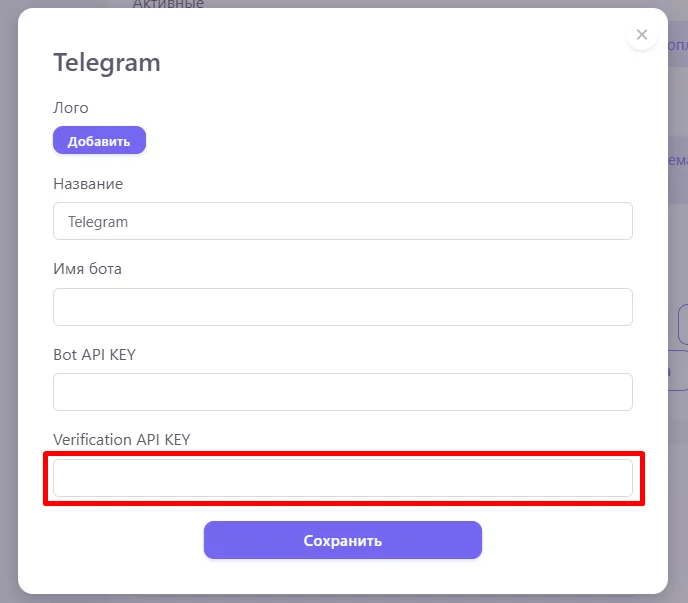Click the Имя бота label text
The image size is (688, 603).
(x=88, y=269)
